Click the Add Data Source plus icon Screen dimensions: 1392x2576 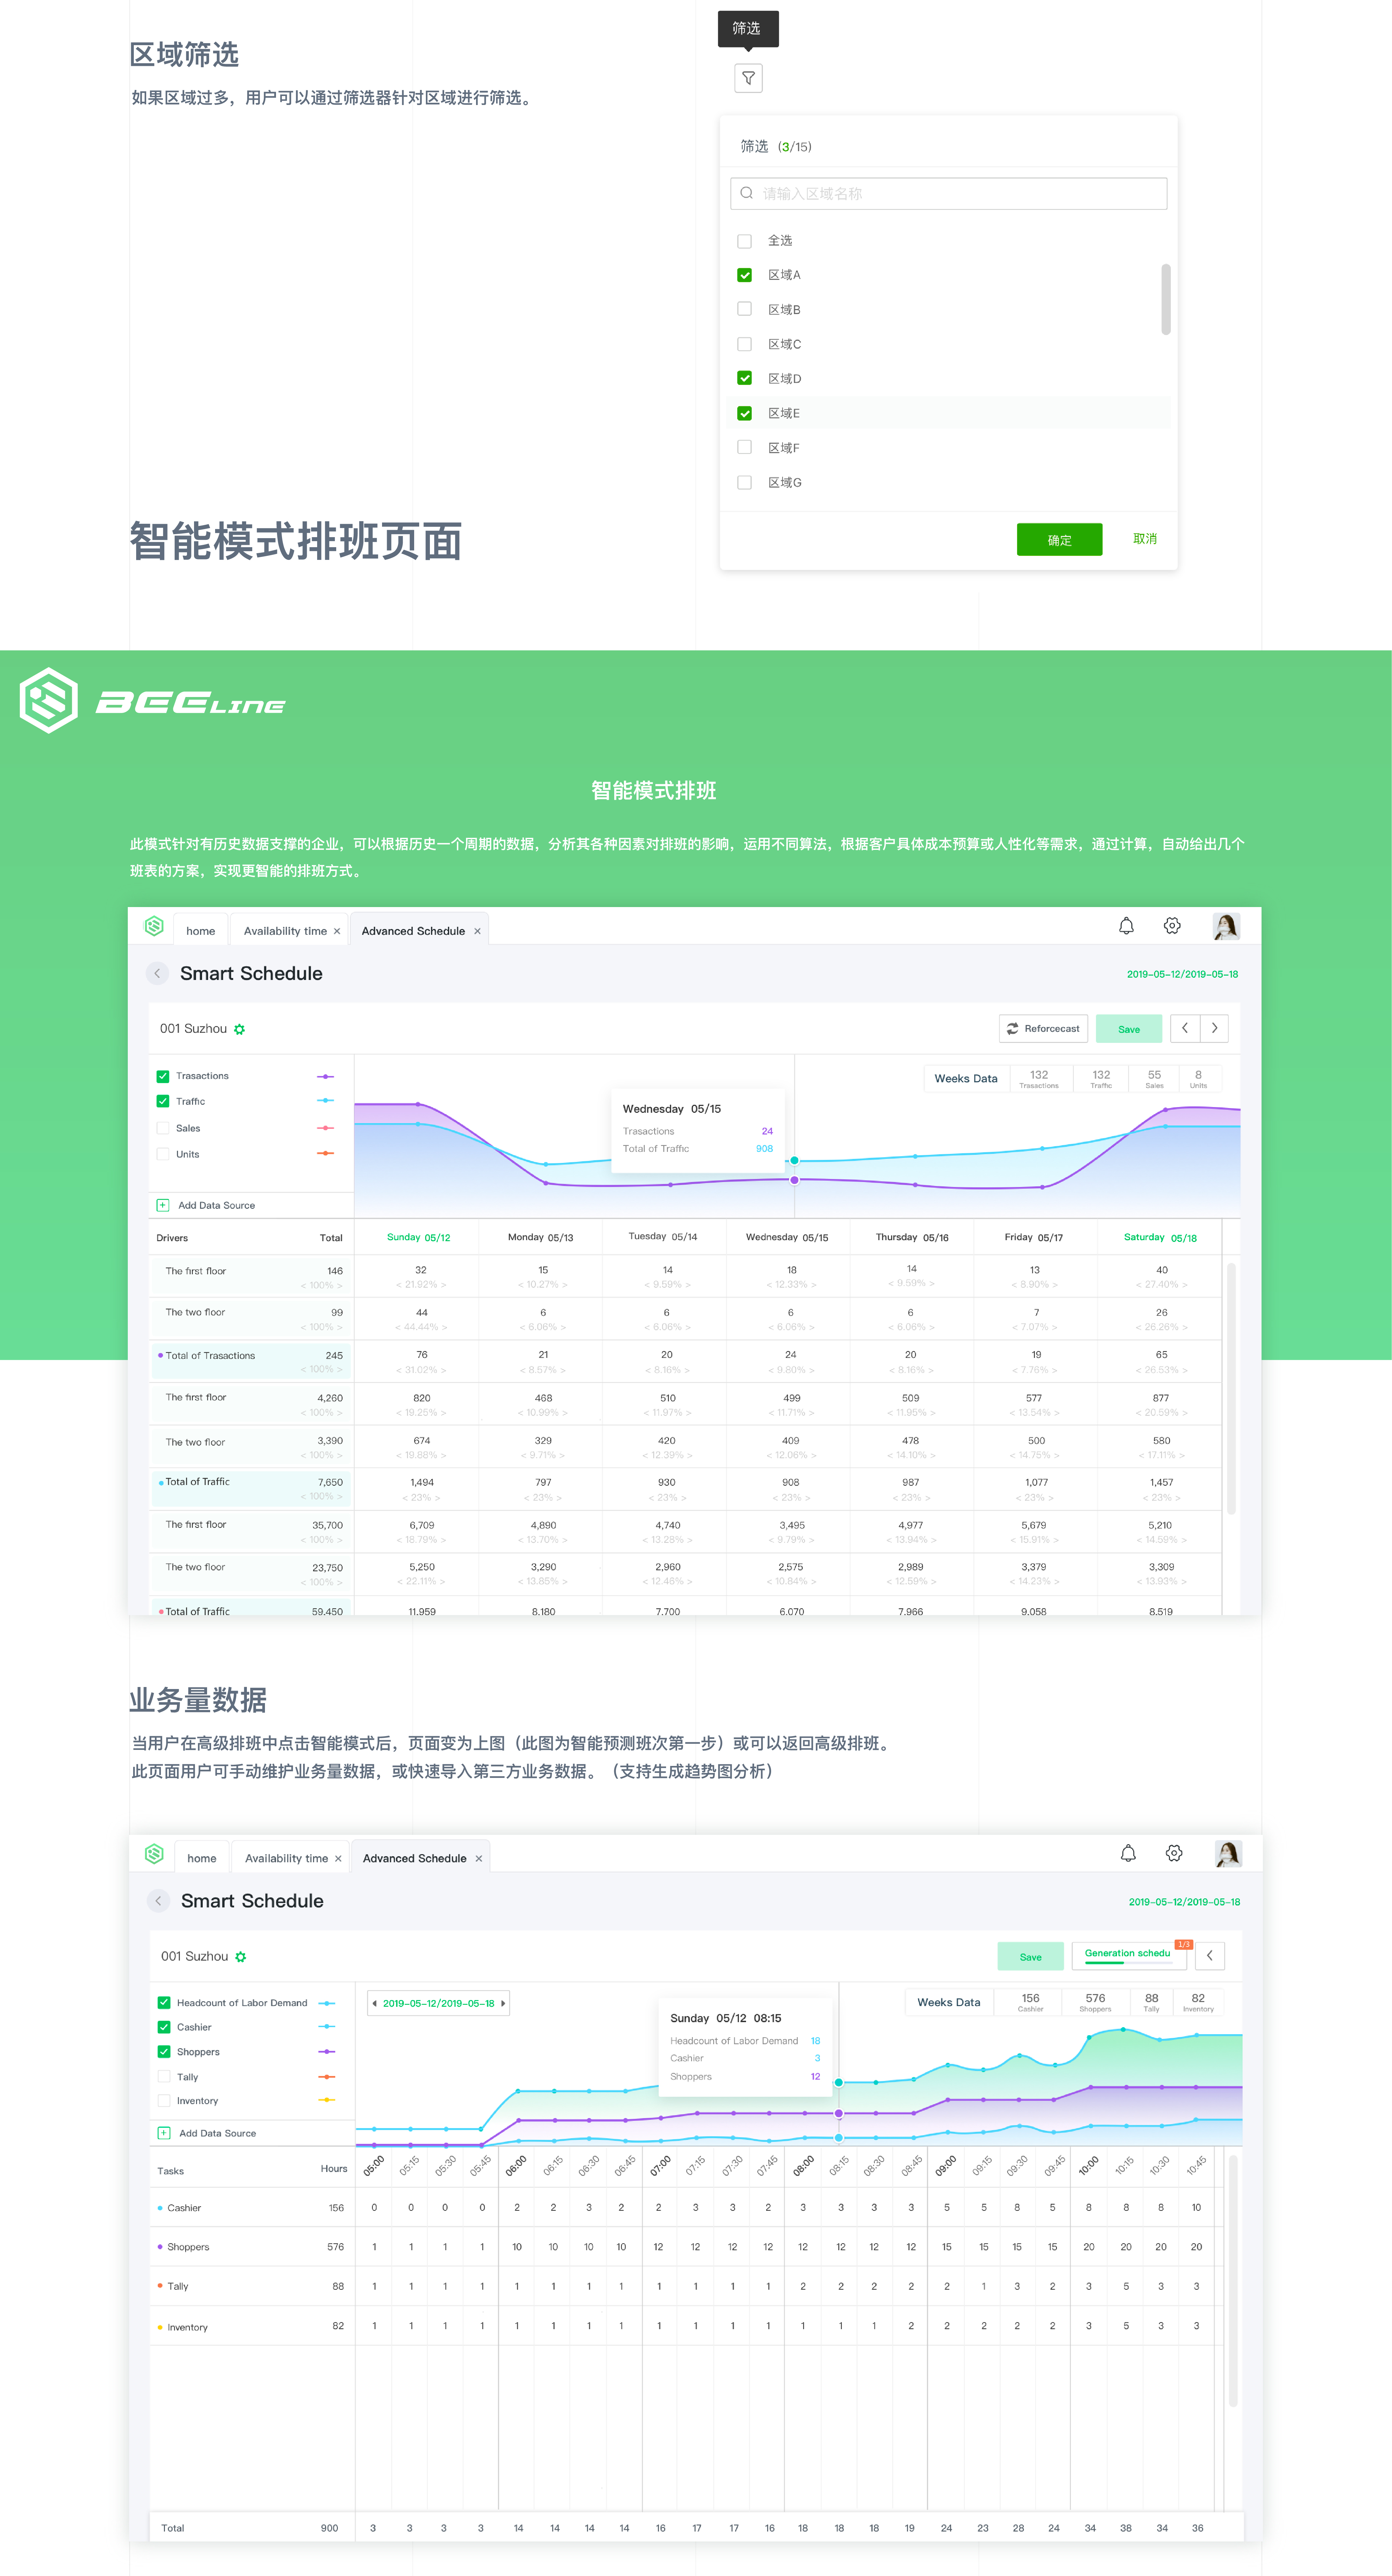pyautogui.click(x=163, y=1205)
